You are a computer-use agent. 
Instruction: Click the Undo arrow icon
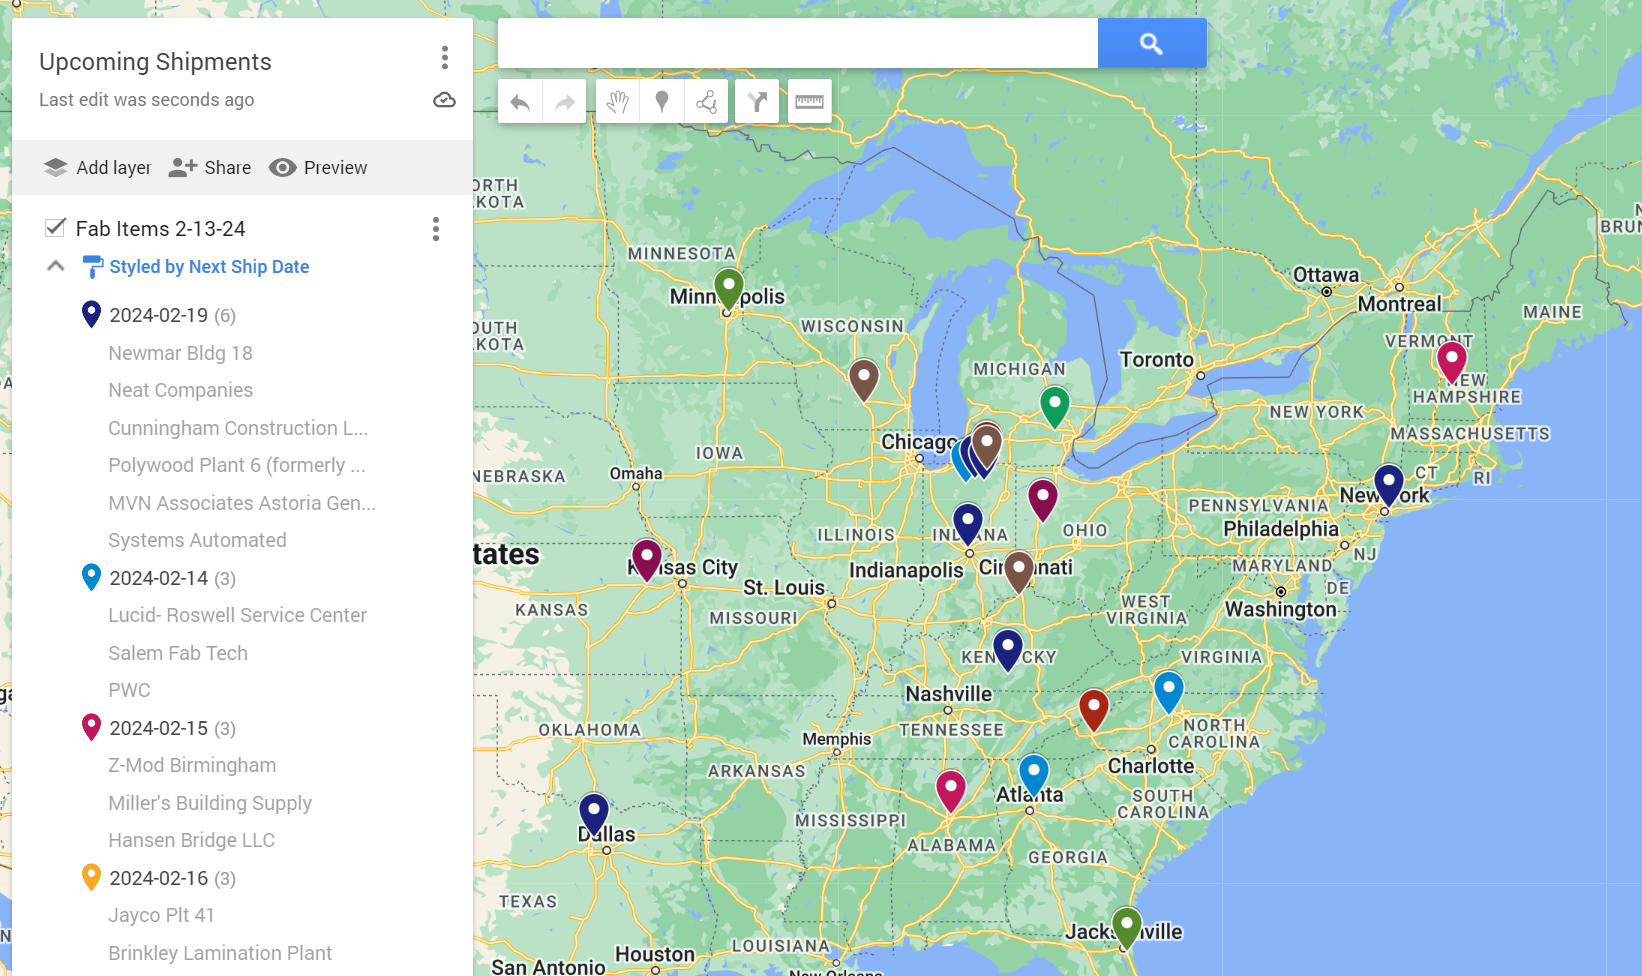pyautogui.click(x=519, y=100)
